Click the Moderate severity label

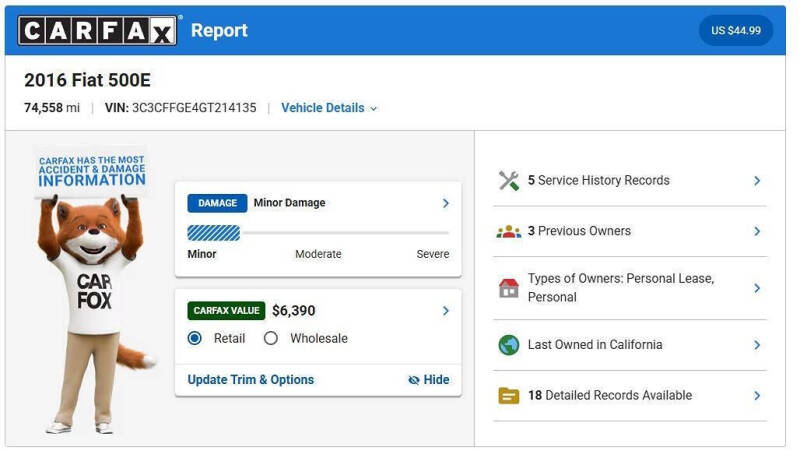tap(318, 254)
